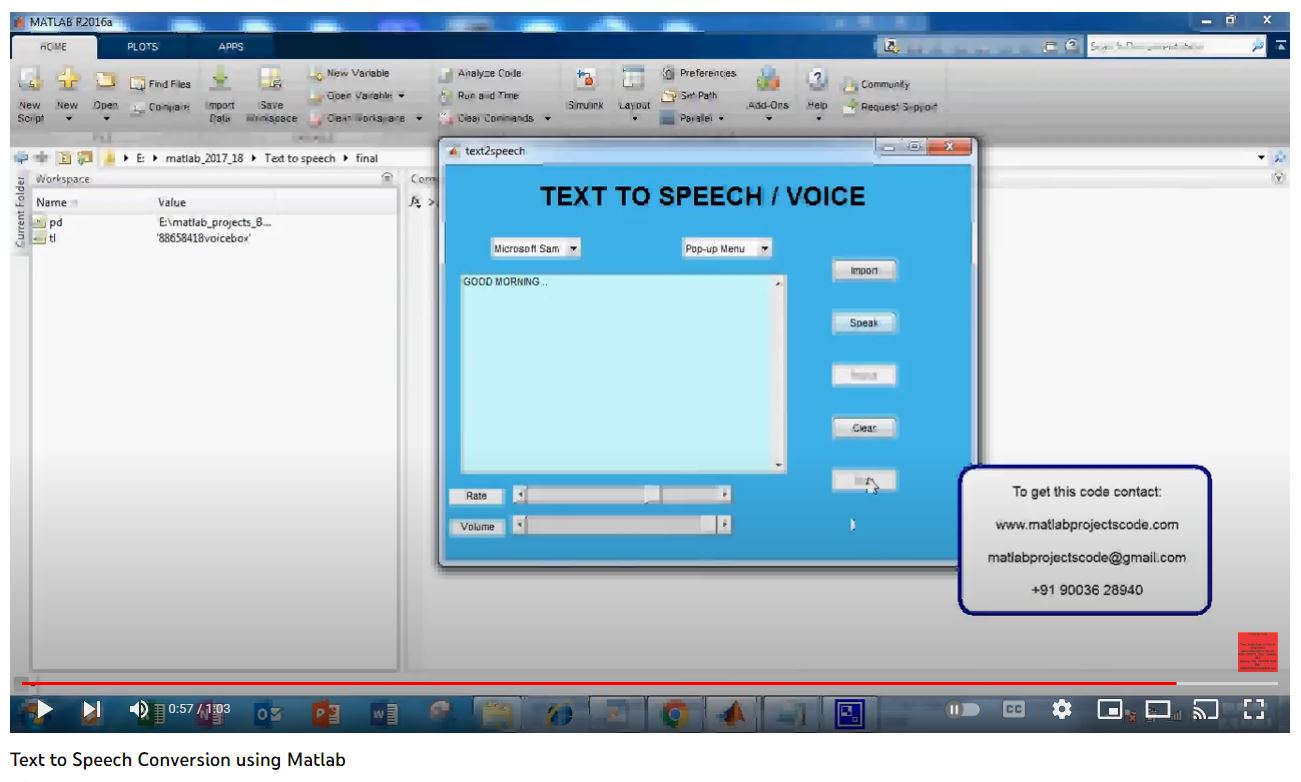This screenshot has width=1301, height=782.
Task: Expand the Pop-up Menu dropdown
Action: point(726,249)
